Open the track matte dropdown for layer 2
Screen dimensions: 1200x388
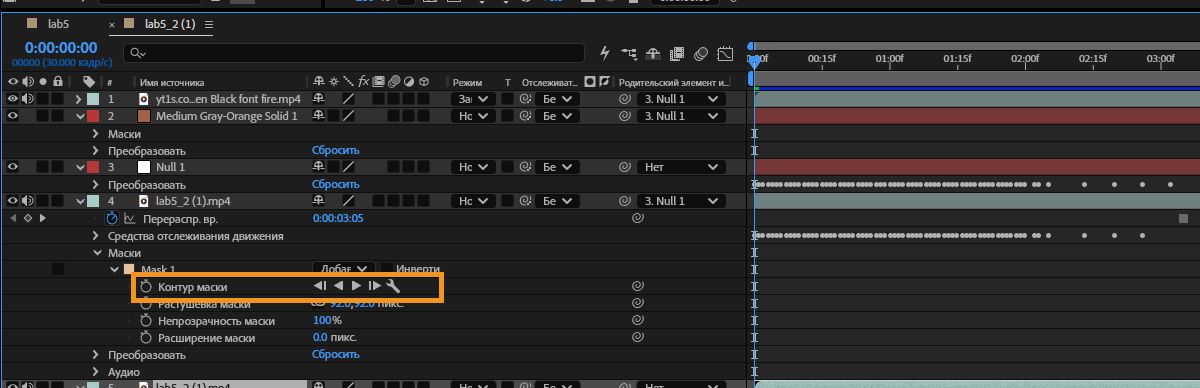pyautogui.click(x=556, y=116)
